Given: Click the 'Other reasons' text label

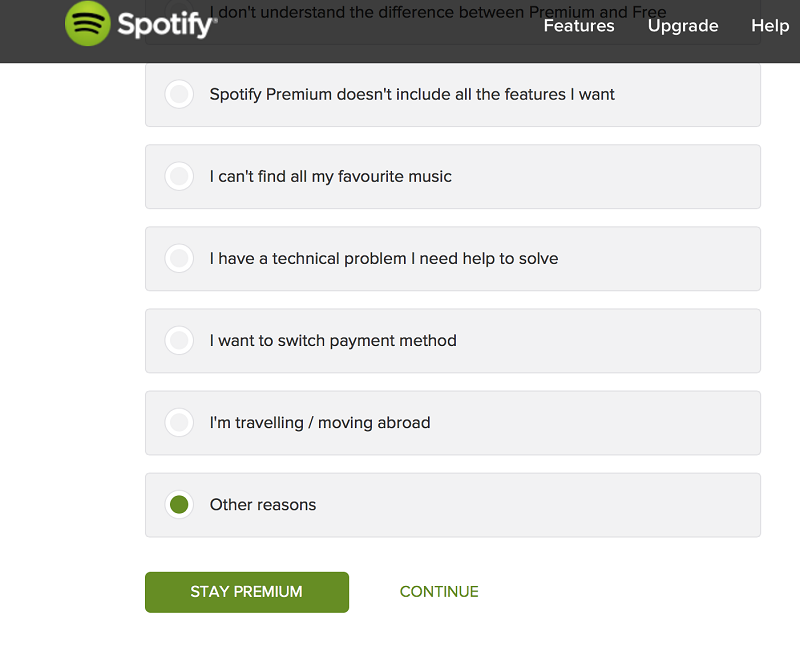Looking at the screenshot, I should click(263, 505).
